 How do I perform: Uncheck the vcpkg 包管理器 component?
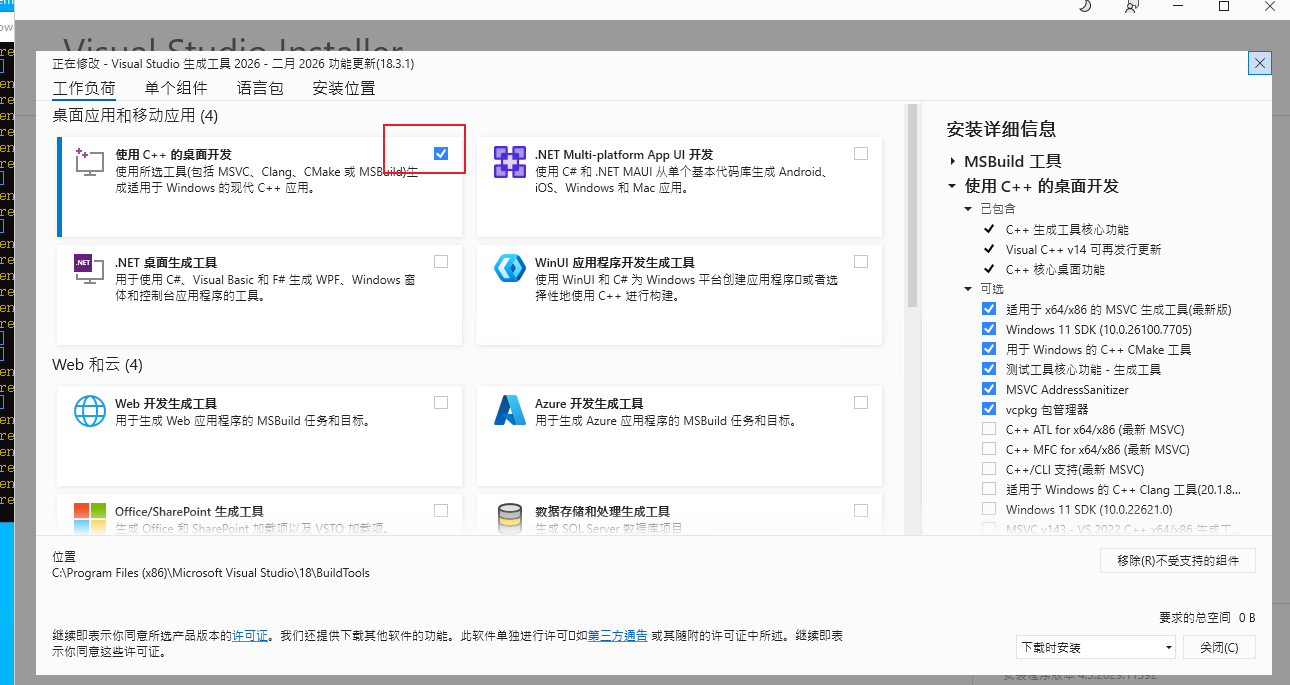(988, 409)
